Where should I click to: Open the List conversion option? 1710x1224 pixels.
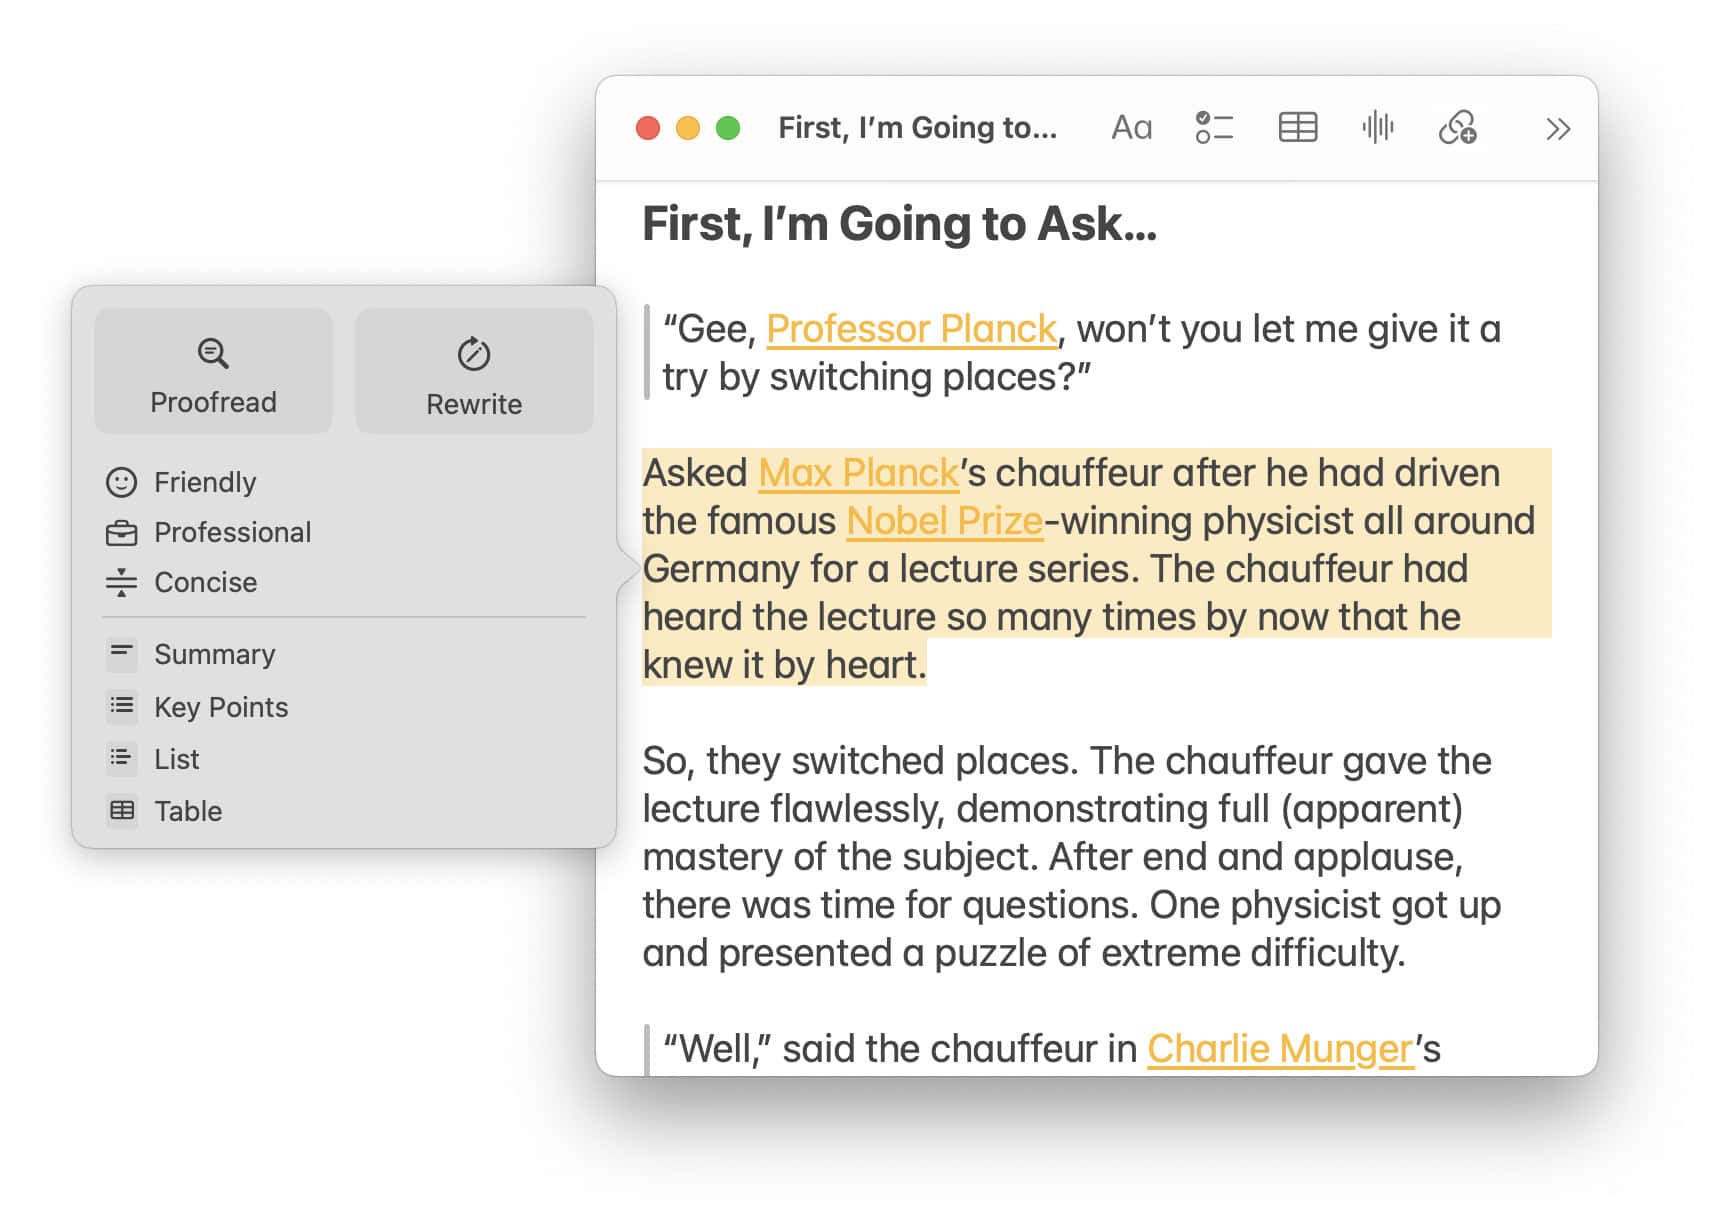(x=175, y=758)
